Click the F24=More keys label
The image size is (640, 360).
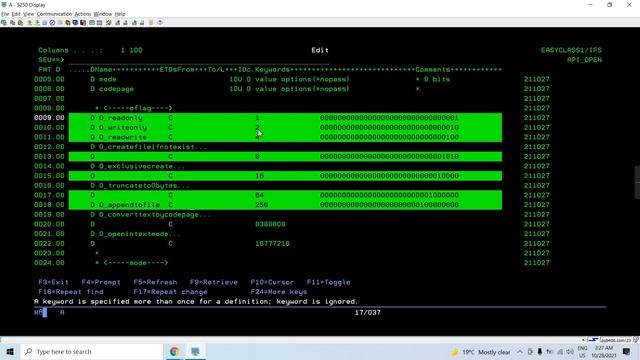(x=279, y=292)
